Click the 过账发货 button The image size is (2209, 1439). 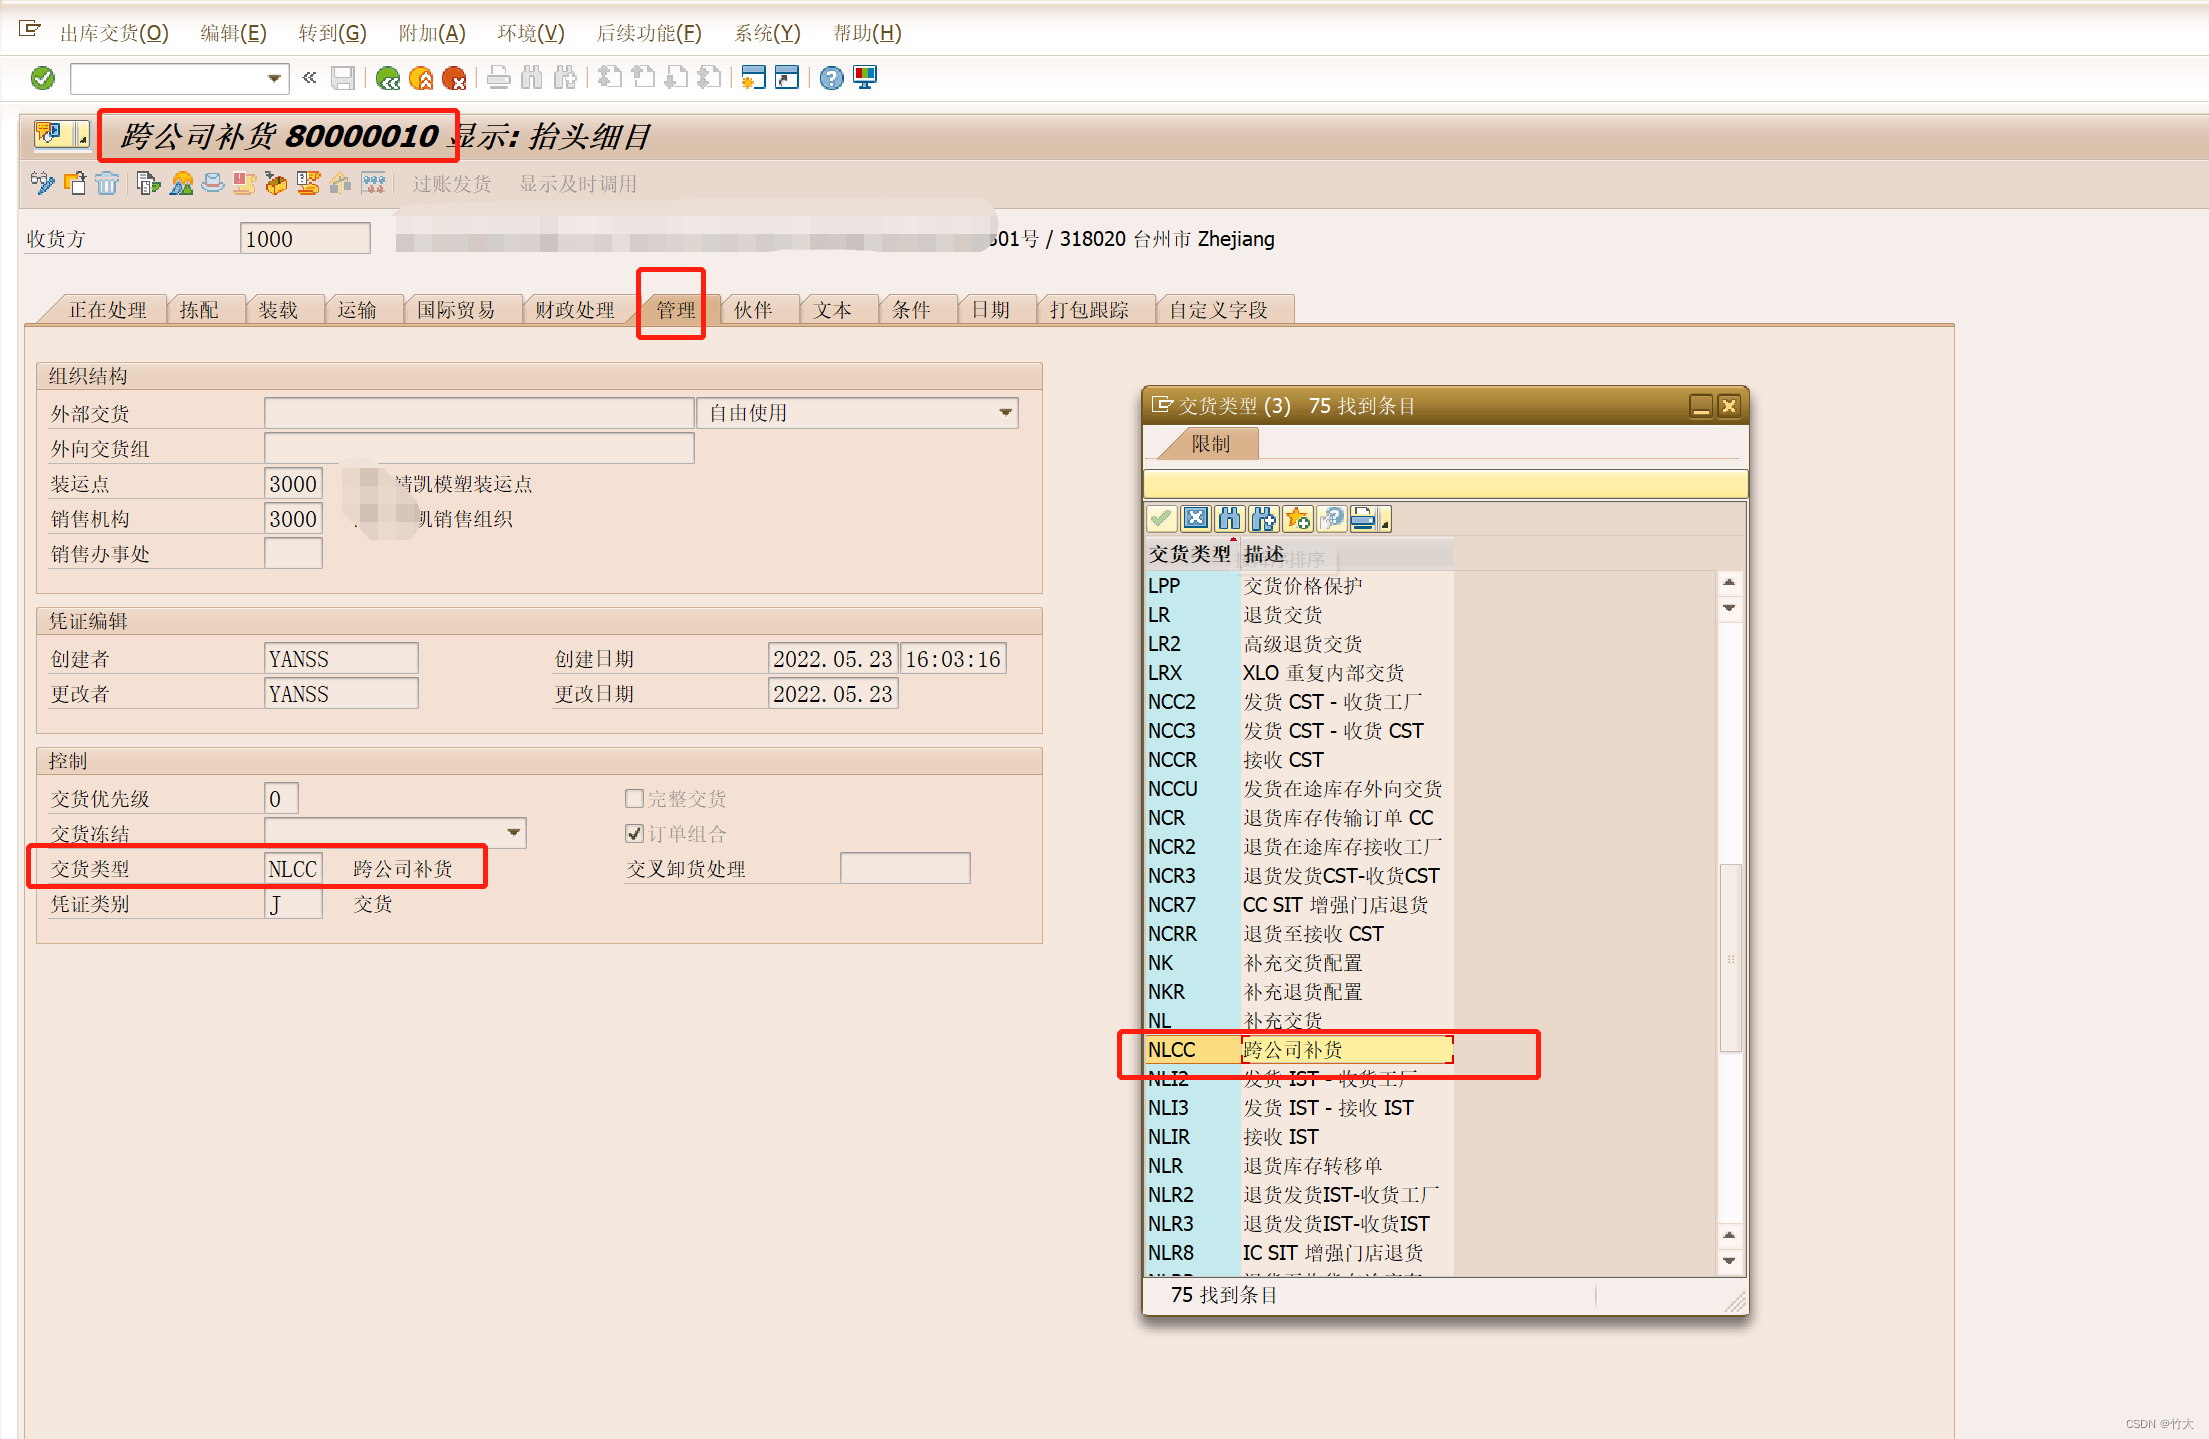[451, 183]
